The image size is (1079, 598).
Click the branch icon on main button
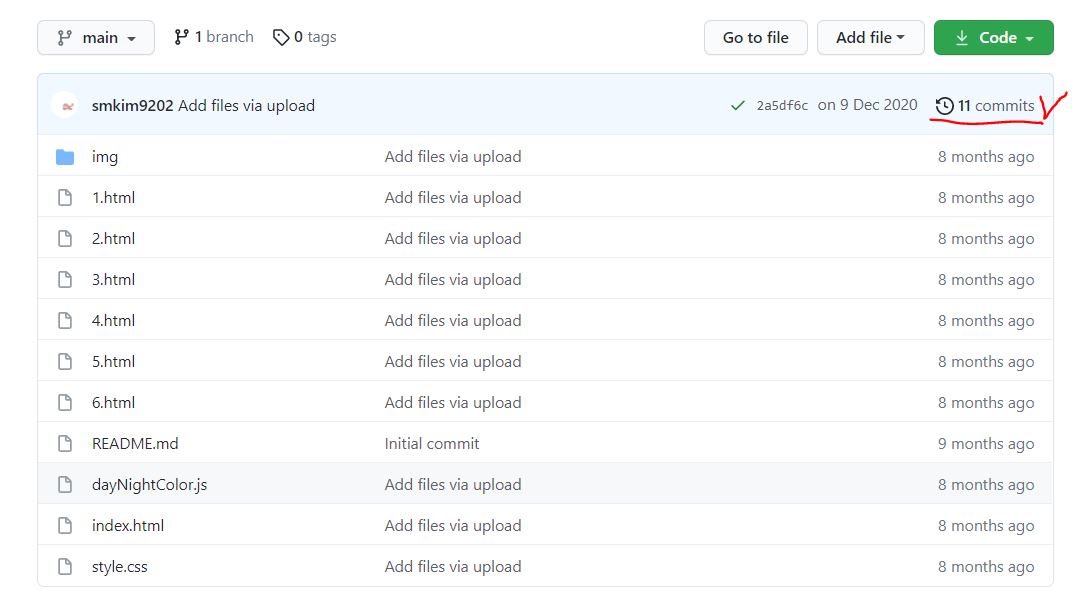pos(65,38)
